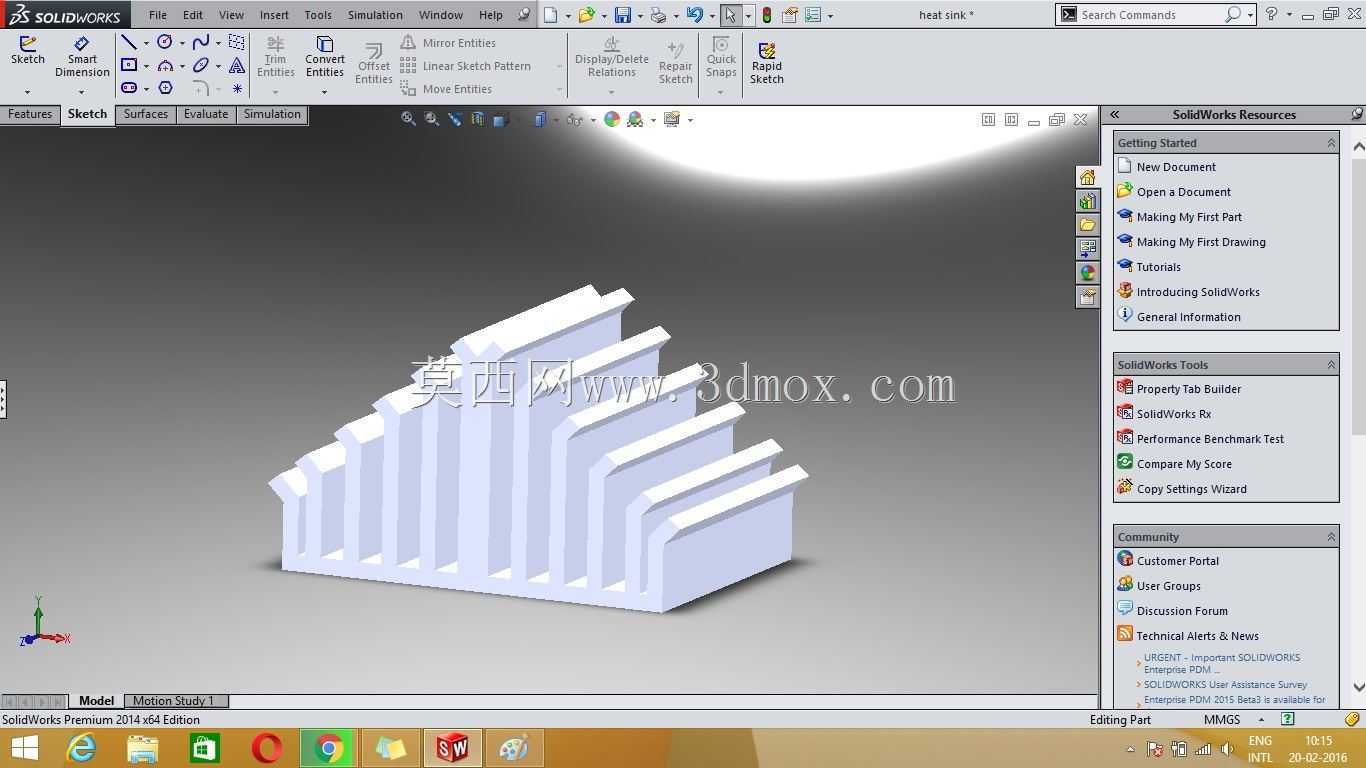Select the Corner Rectangle tool
The width and height of the screenshot is (1366, 768).
tap(129, 65)
